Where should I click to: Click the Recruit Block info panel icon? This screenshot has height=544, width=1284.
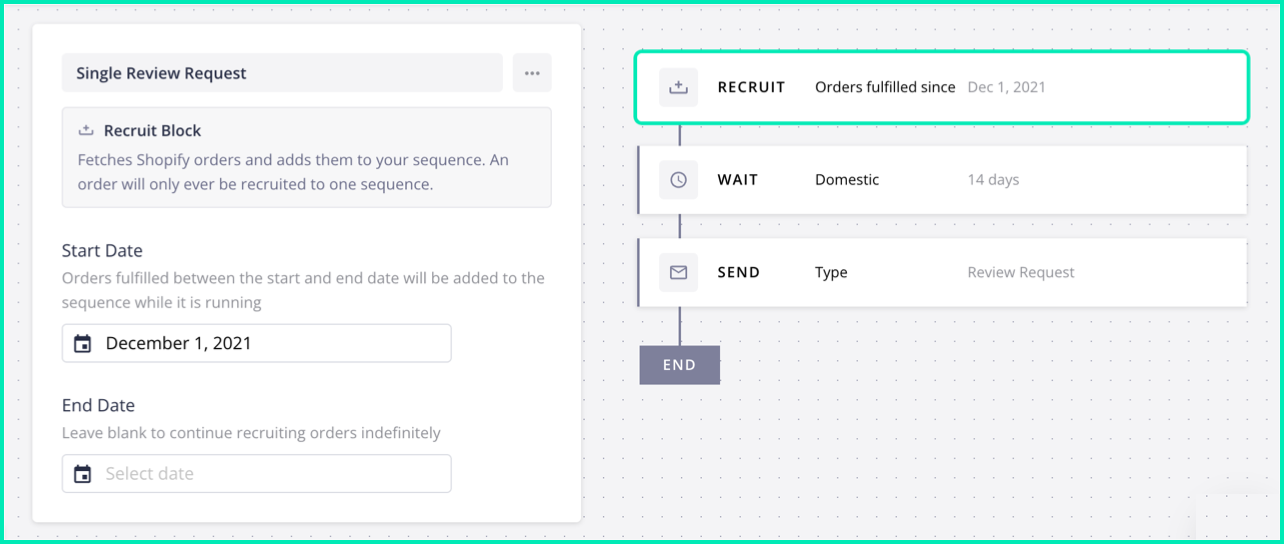86,131
